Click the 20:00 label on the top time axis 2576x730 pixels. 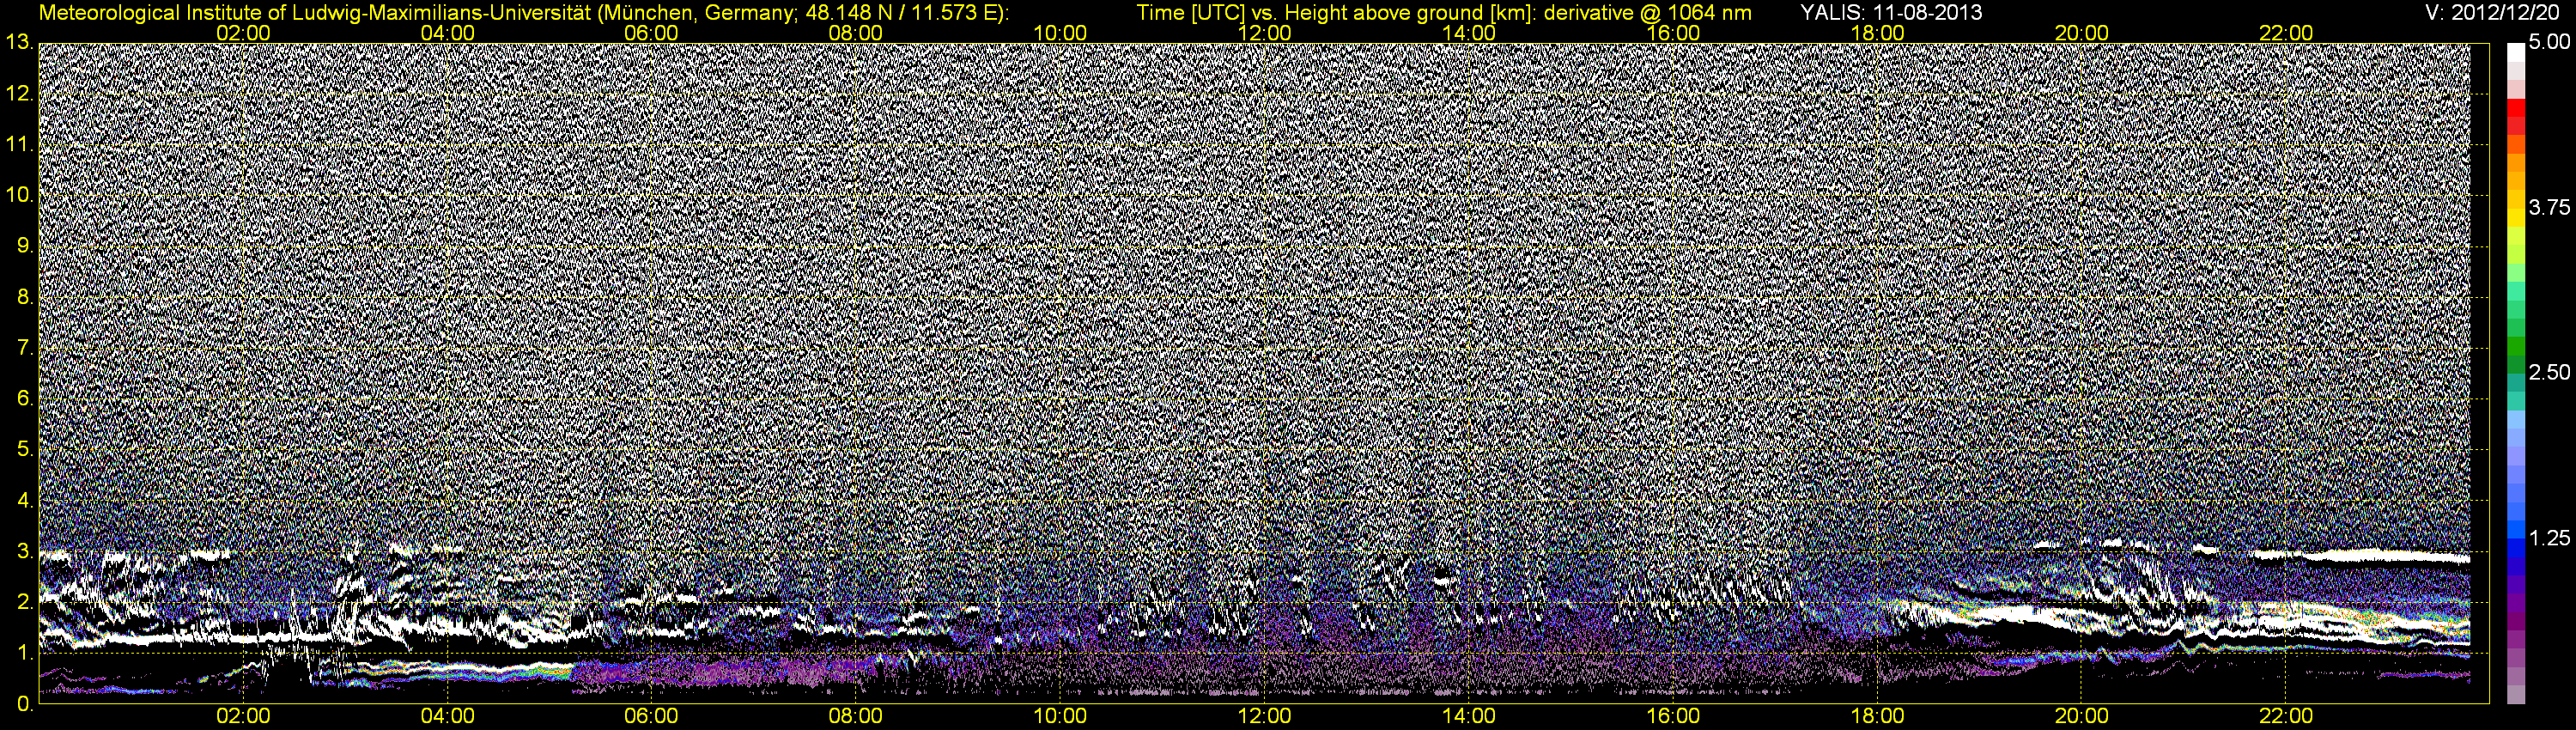(2082, 33)
